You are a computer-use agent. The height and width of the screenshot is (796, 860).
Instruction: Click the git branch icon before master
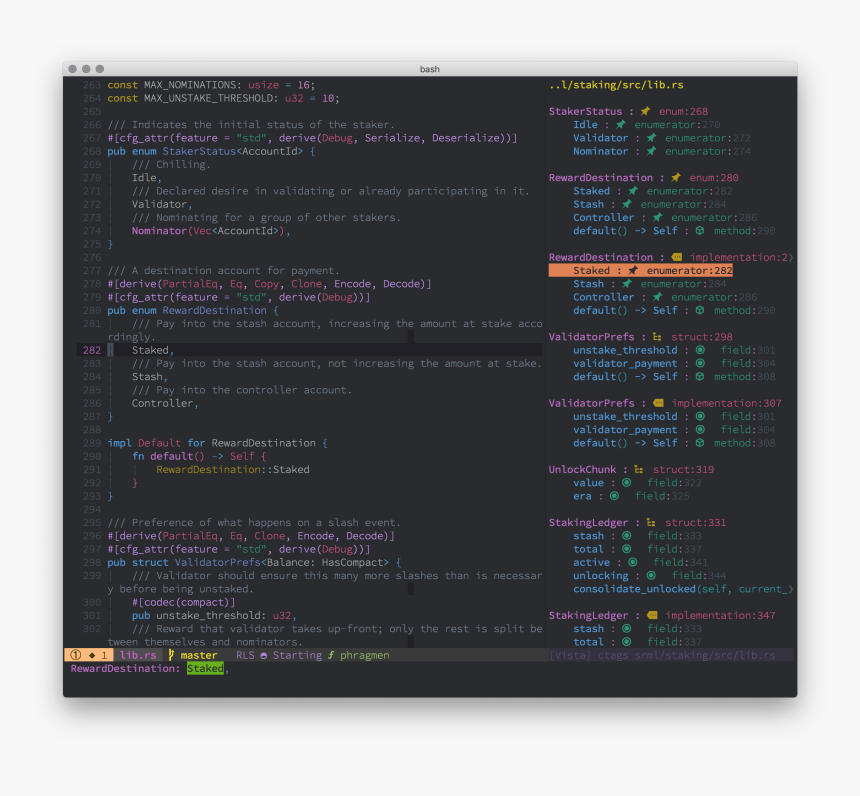(x=171, y=654)
